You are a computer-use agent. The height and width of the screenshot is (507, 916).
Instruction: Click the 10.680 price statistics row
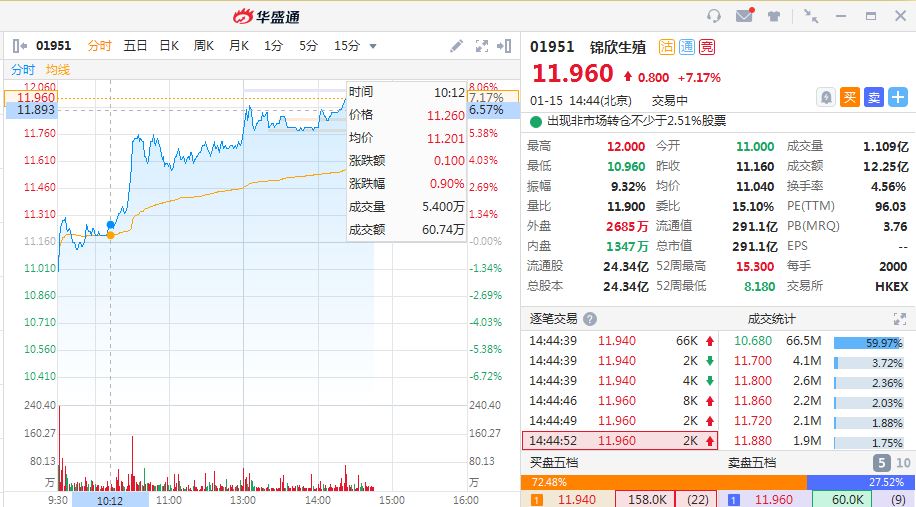click(817, 341)
